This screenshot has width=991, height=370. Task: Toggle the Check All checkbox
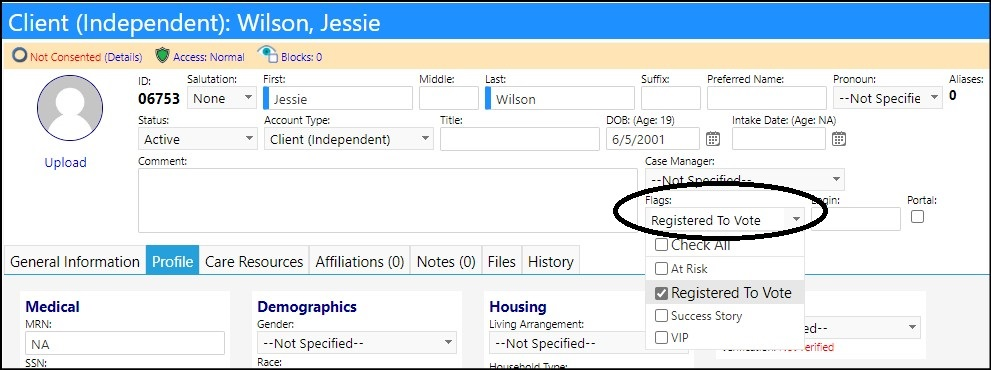661,245
